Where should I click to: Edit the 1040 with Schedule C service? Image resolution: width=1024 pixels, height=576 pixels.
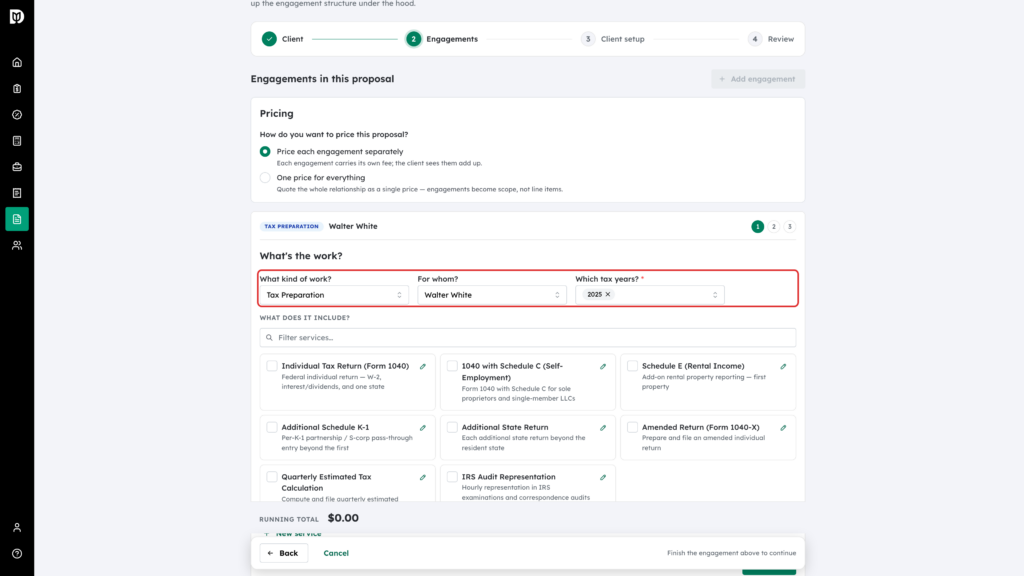tap(603, 366)
